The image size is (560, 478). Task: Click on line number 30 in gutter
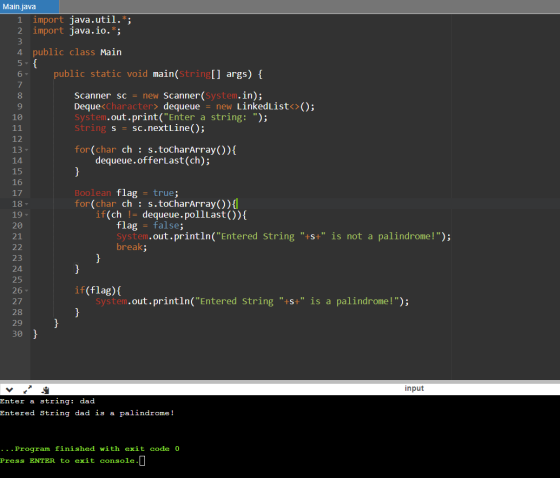point(17,334)
